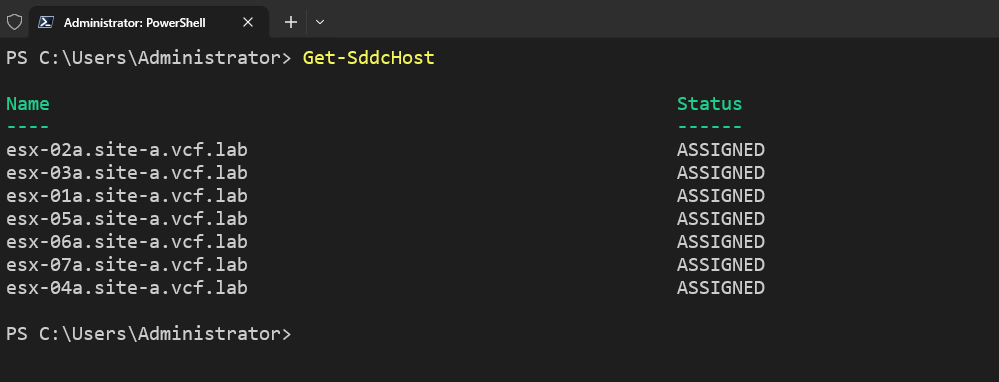The width and height of the screenshot is (999, 382).
Task: Click host esx-03a.site-a.vcf.lab
Action: [x=127, y=173]
